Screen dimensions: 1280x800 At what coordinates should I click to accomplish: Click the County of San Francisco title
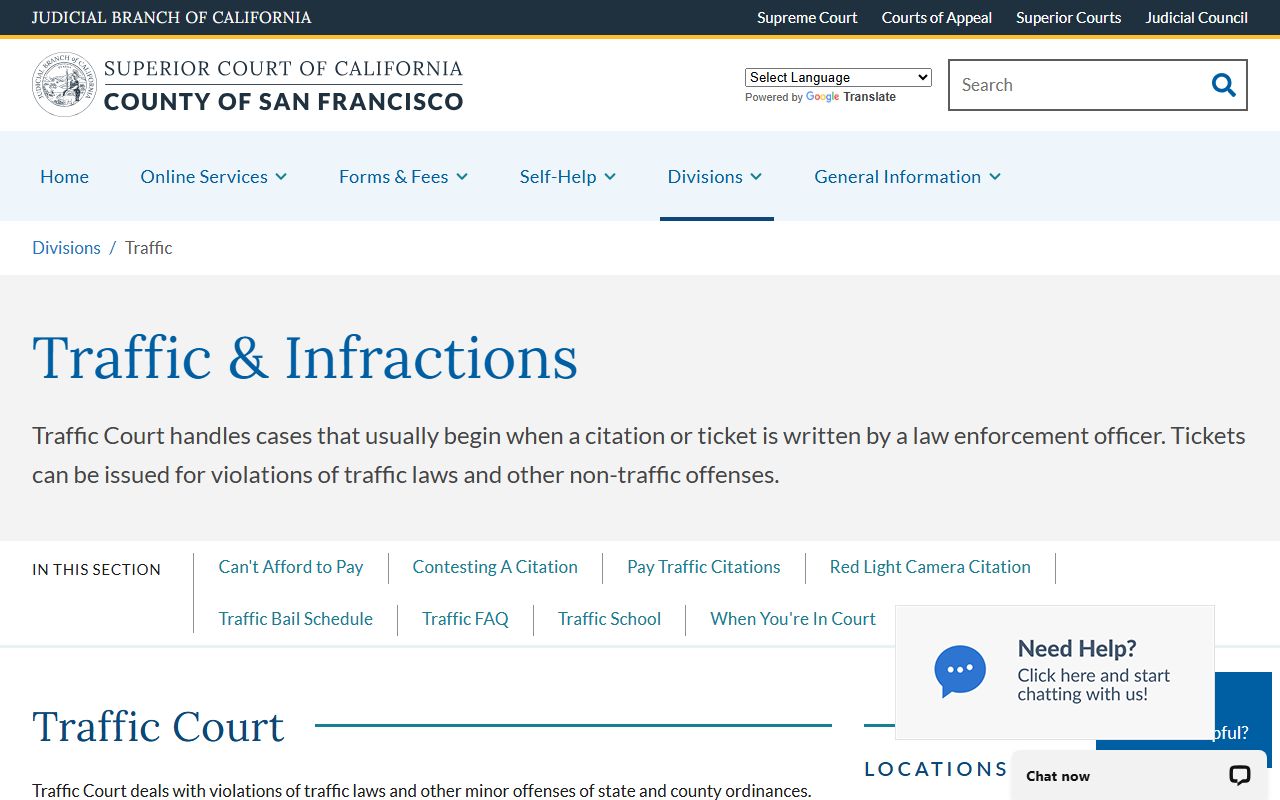tap(283, 101)
